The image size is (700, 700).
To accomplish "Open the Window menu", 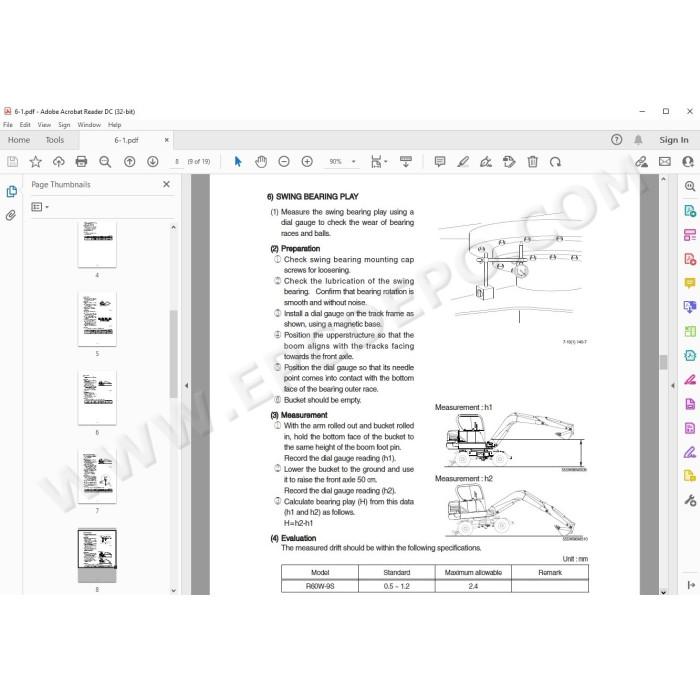I will [89, 125].
